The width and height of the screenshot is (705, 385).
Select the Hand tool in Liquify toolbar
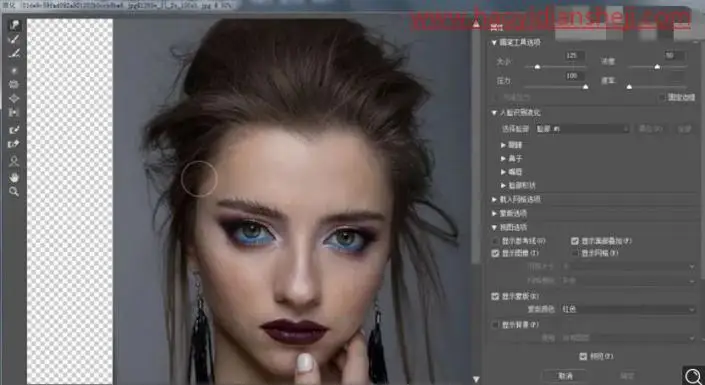pos(14,177)
